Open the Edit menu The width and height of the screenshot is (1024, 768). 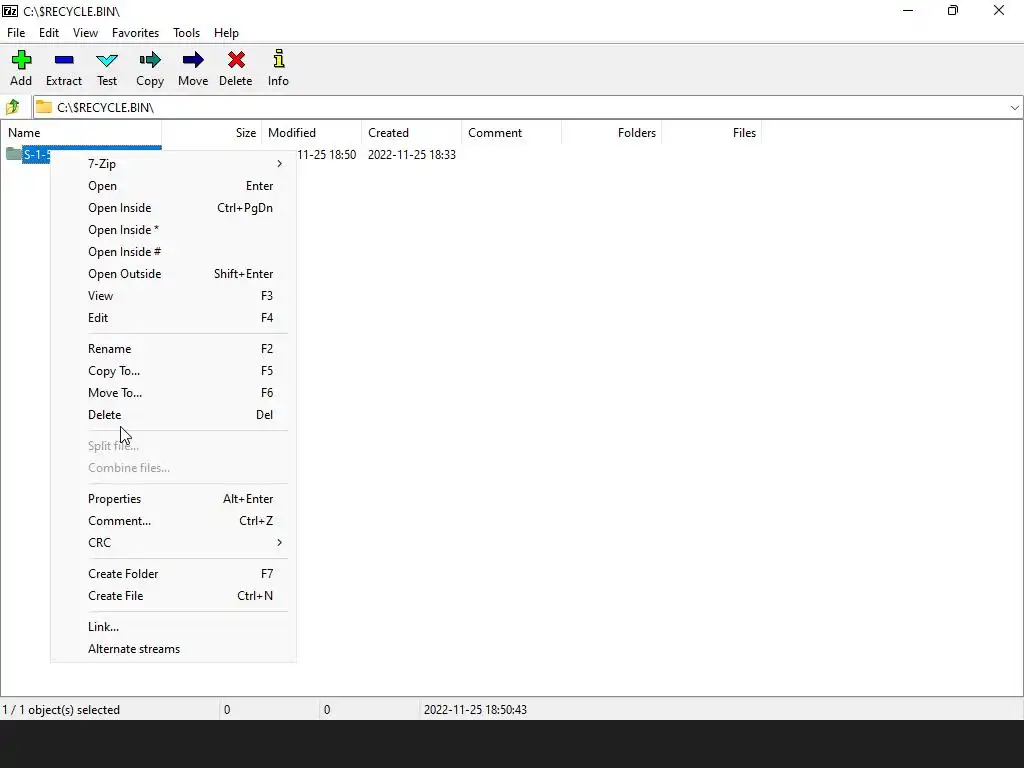pyautogui.click(x=48, y=33)
